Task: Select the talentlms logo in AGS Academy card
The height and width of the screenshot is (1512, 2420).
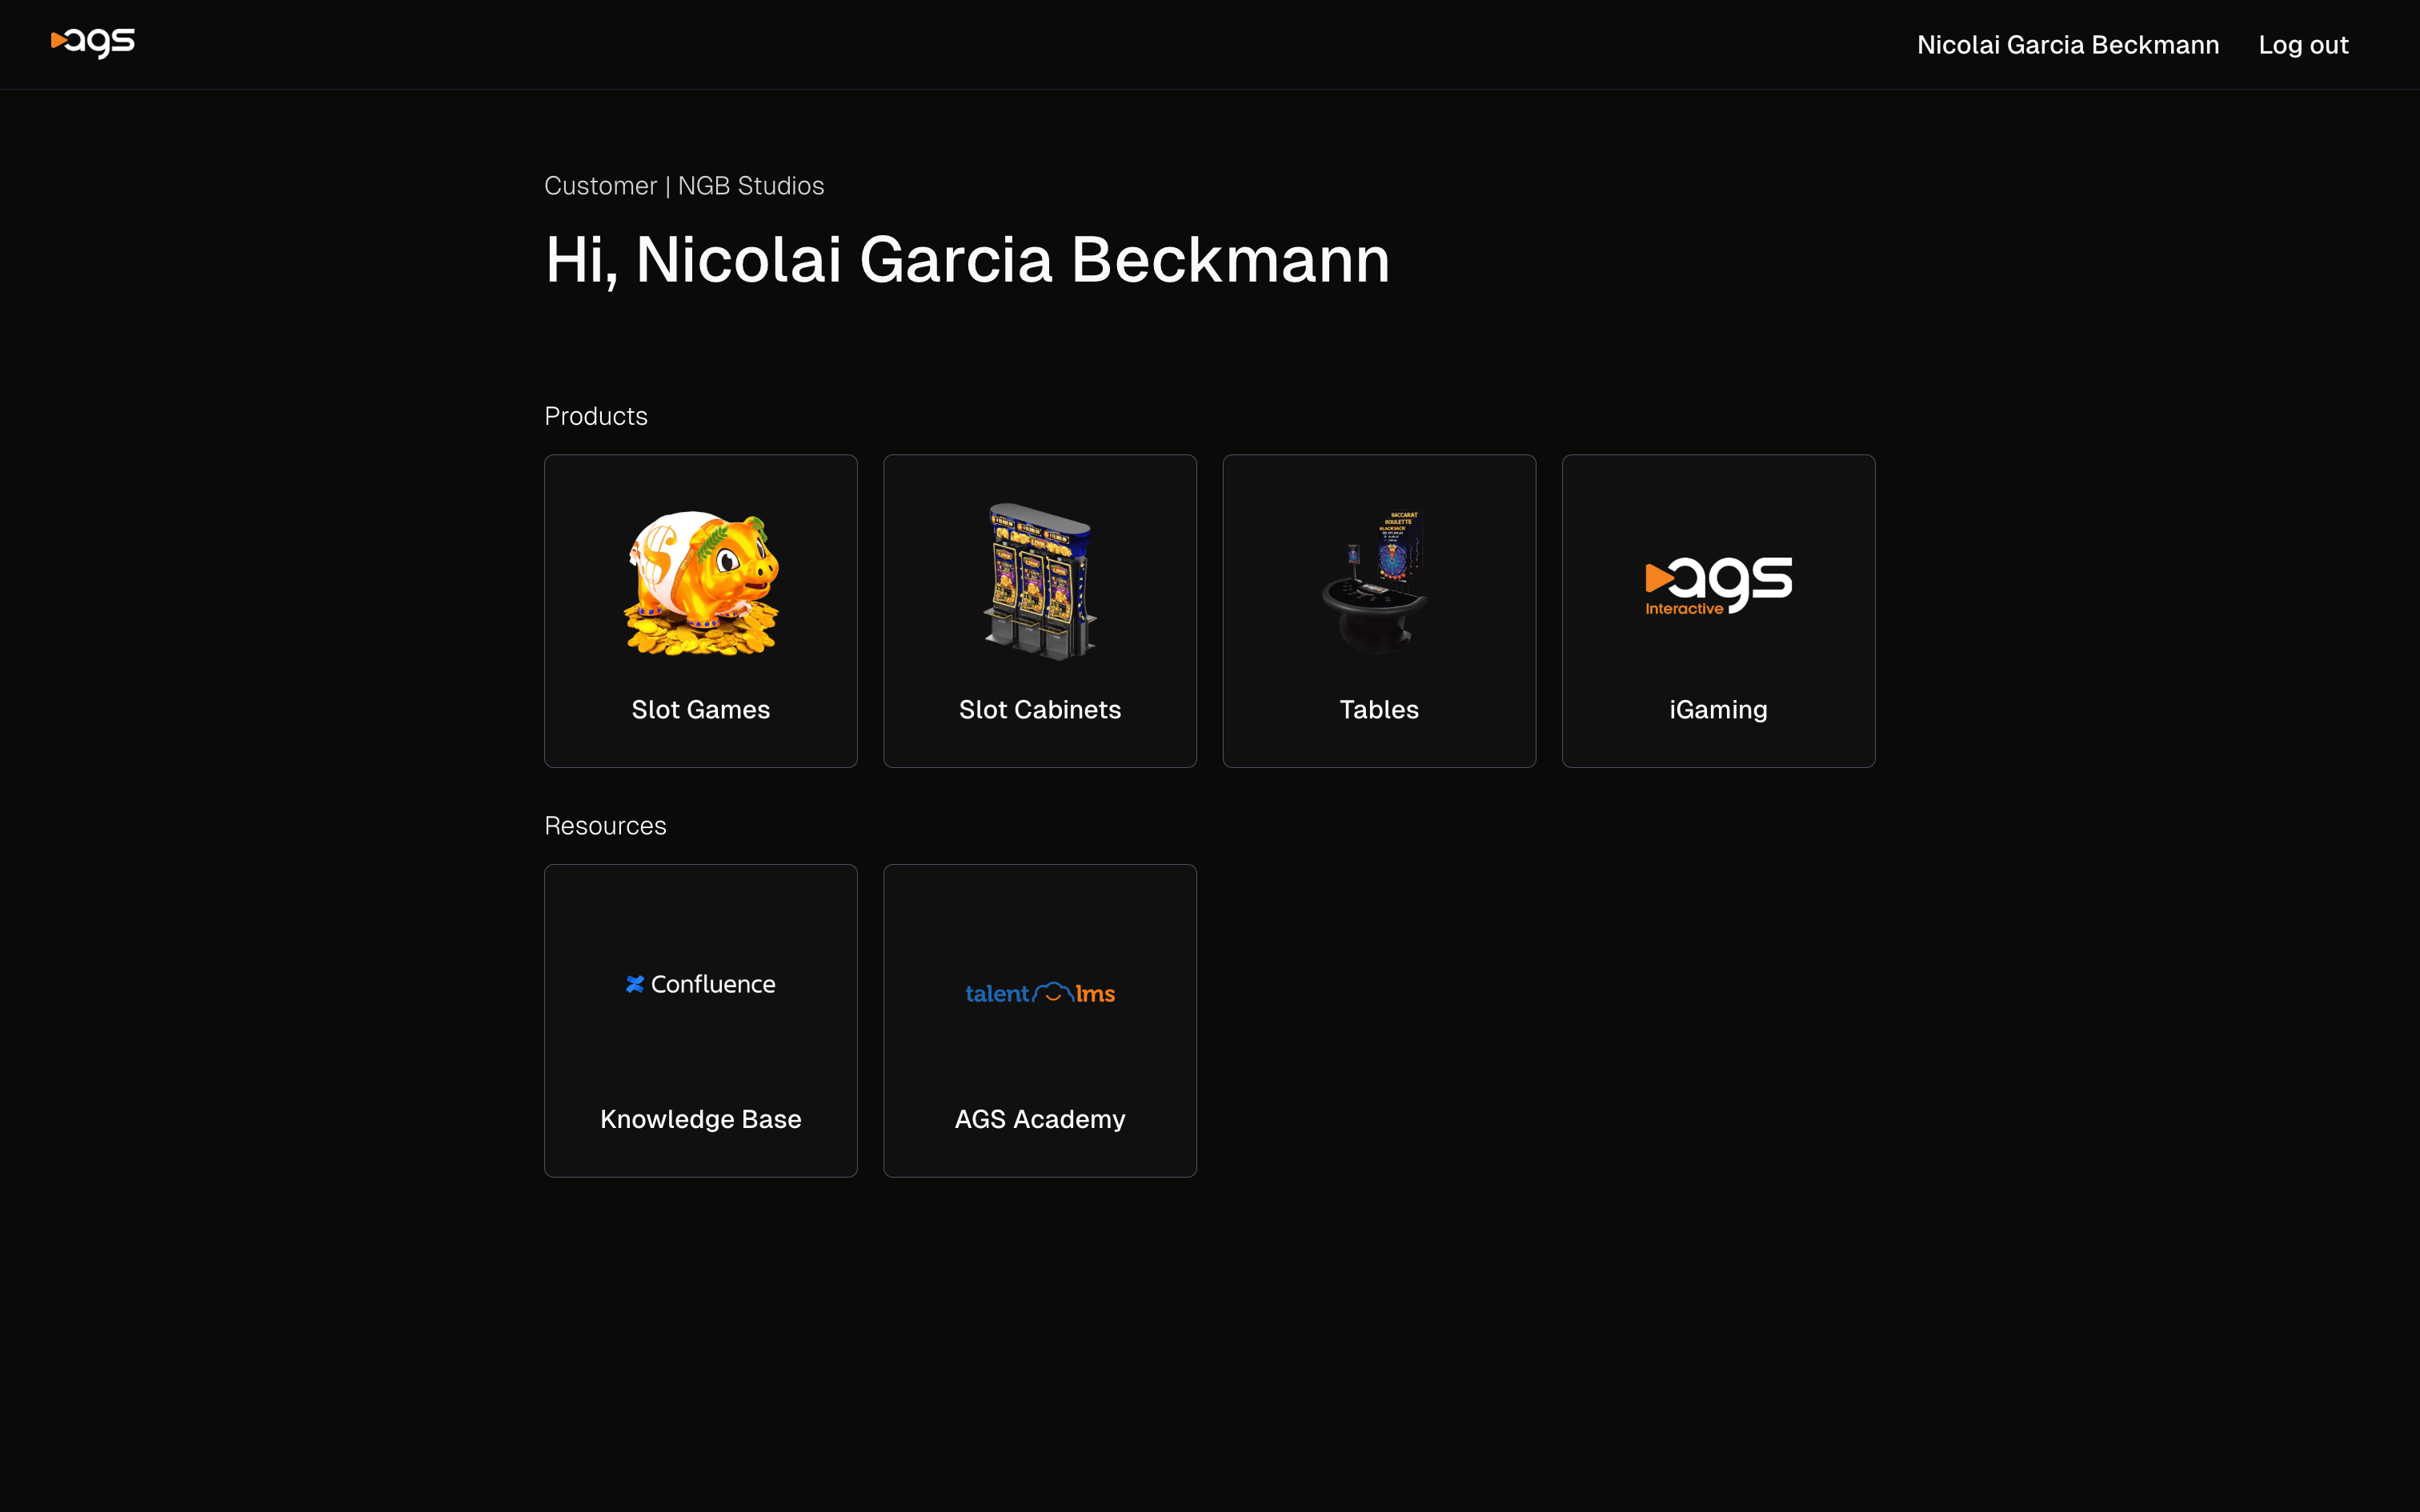Action: tap(1039, 992)
